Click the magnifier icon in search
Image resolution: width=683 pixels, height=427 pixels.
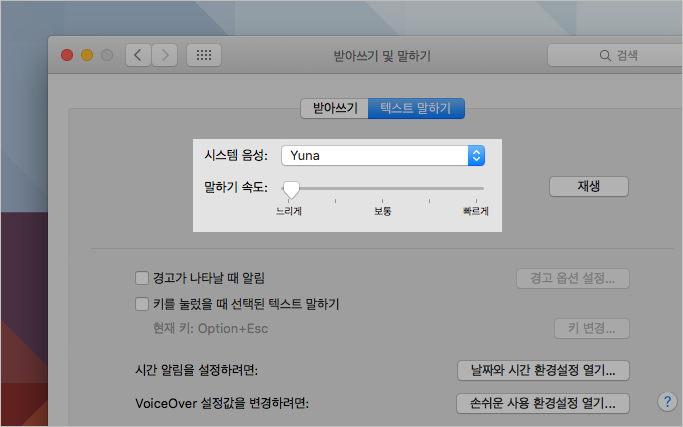[x=605, y=56]
